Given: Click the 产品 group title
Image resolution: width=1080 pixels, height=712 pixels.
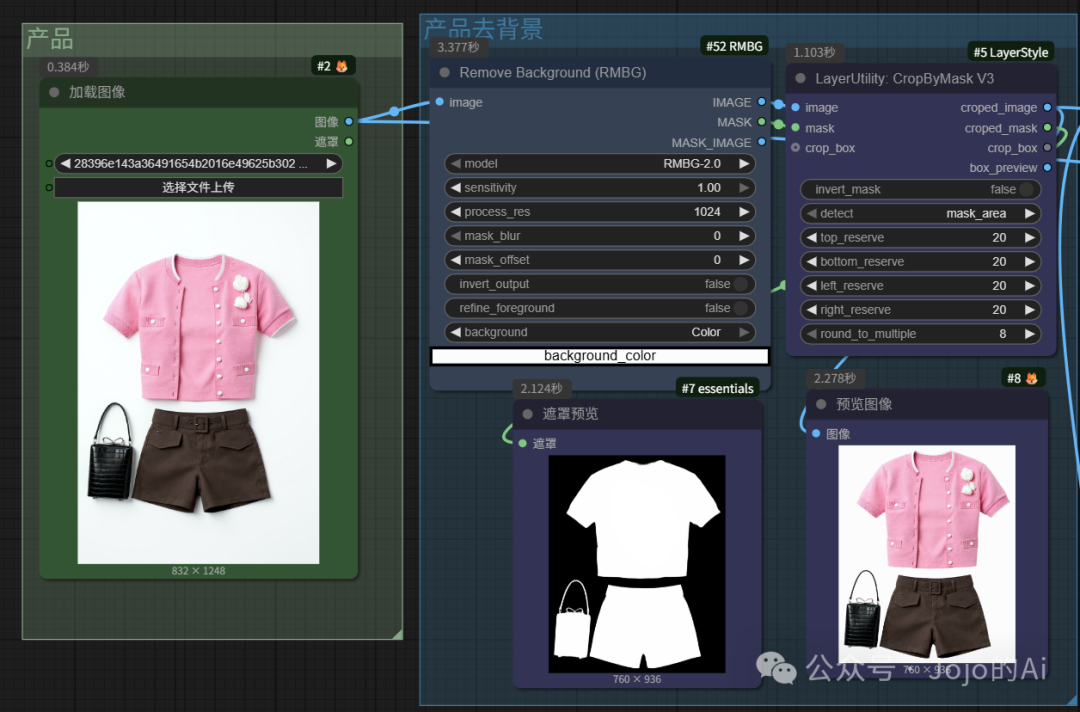Looking at the screenshot, I should pos(50,39).
